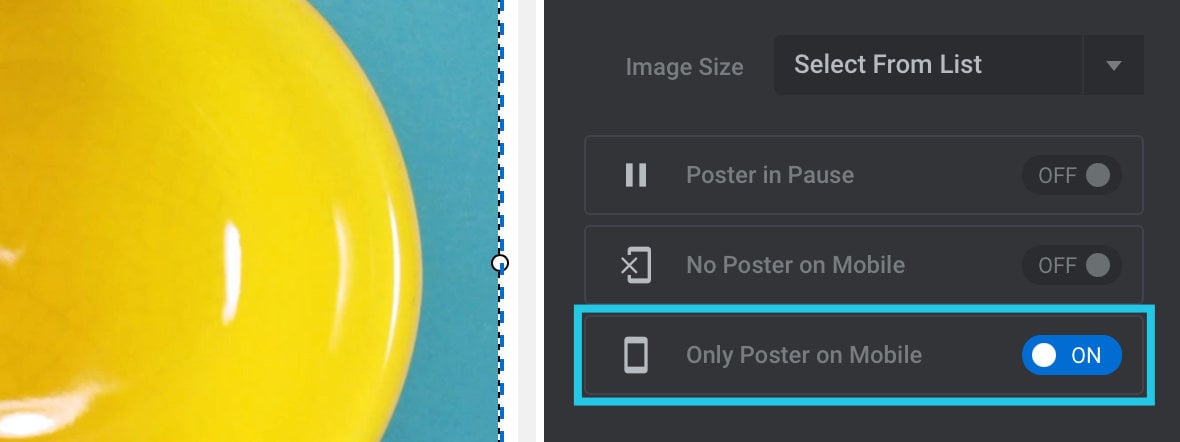Open the Image Size dropdown arrow
The height and width of the screenshot is (442, 1180).
click(x=1114, y=65)
